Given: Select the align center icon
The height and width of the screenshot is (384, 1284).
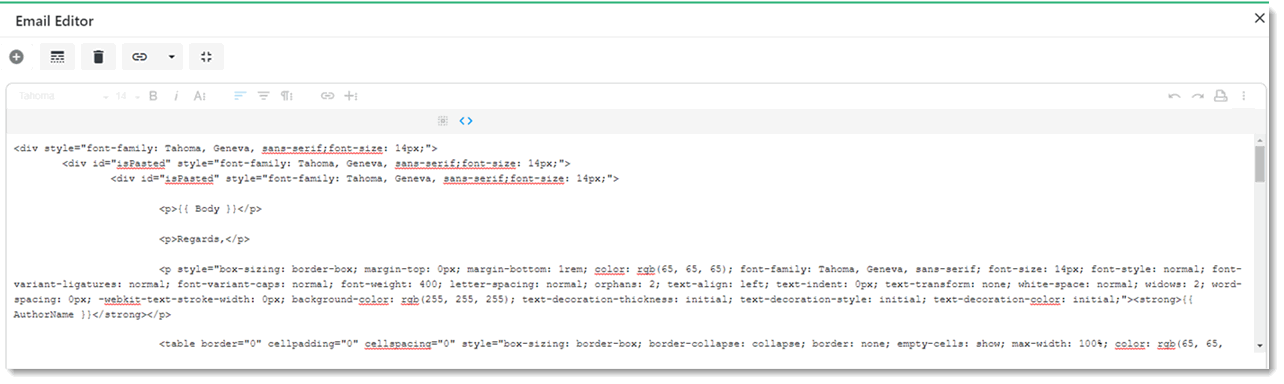Looking at the screenshot, I should pos(263,96).
